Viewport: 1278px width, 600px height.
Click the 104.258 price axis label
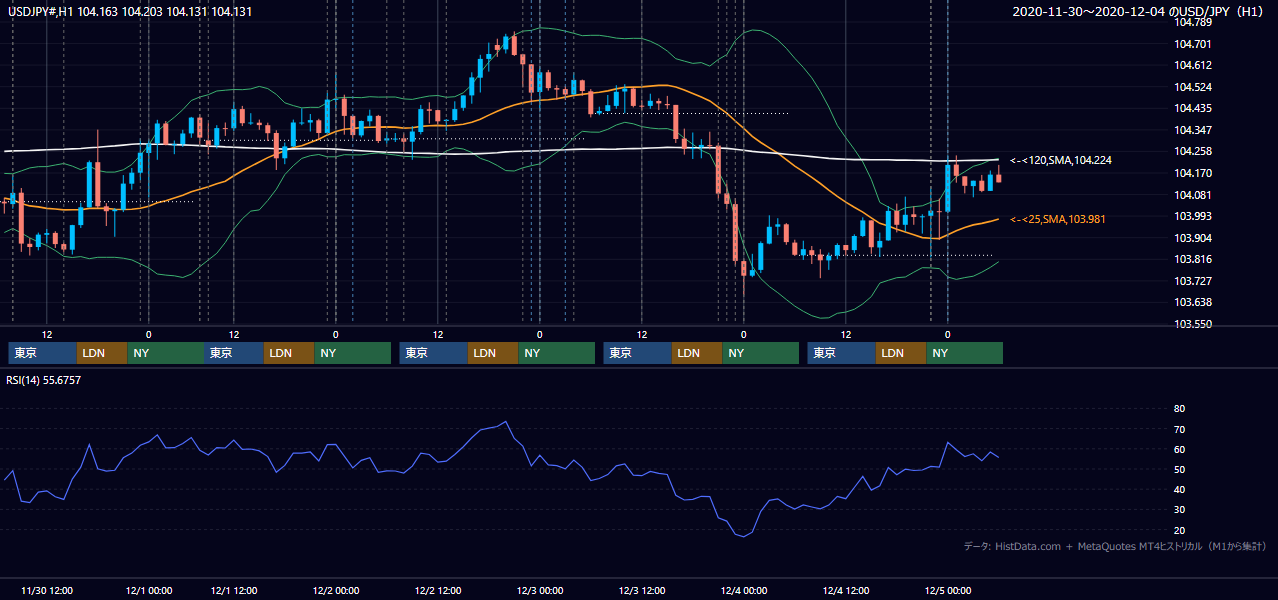point(1193,151)
